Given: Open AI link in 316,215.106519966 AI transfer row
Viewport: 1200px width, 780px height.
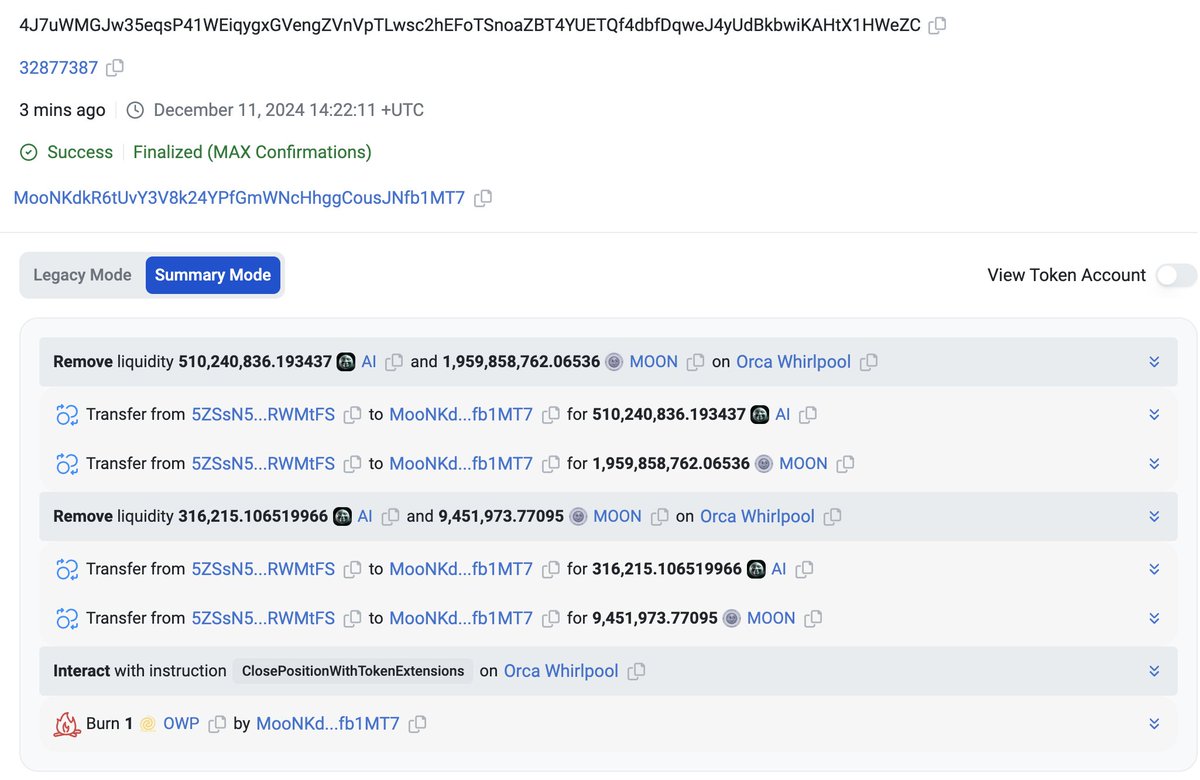Looking at the screenshot, I should pos(779,569).
